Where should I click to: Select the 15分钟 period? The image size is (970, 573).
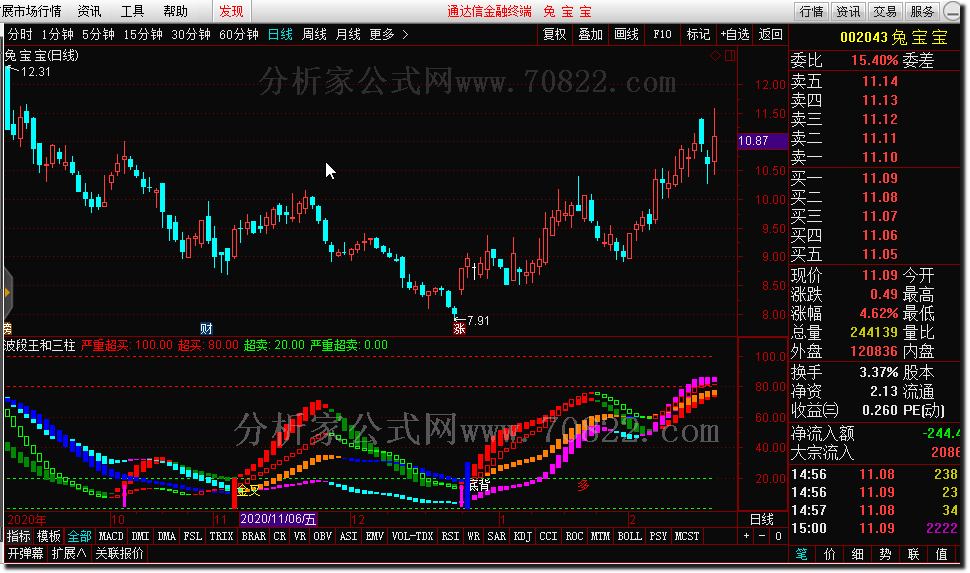(143, 35)
